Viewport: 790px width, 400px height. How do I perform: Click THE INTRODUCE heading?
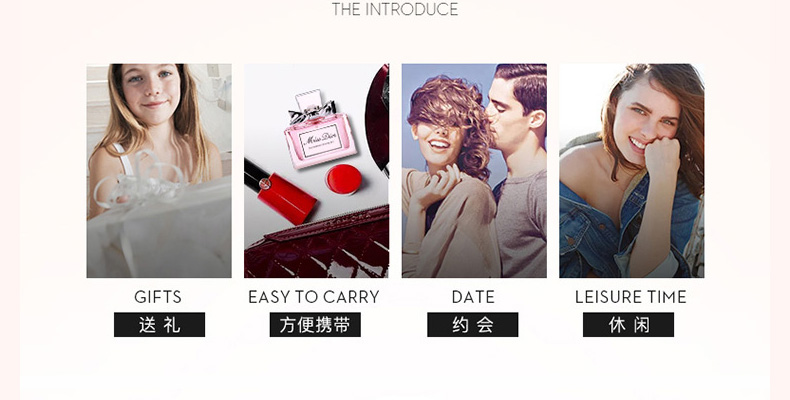(x=395, y=9)
